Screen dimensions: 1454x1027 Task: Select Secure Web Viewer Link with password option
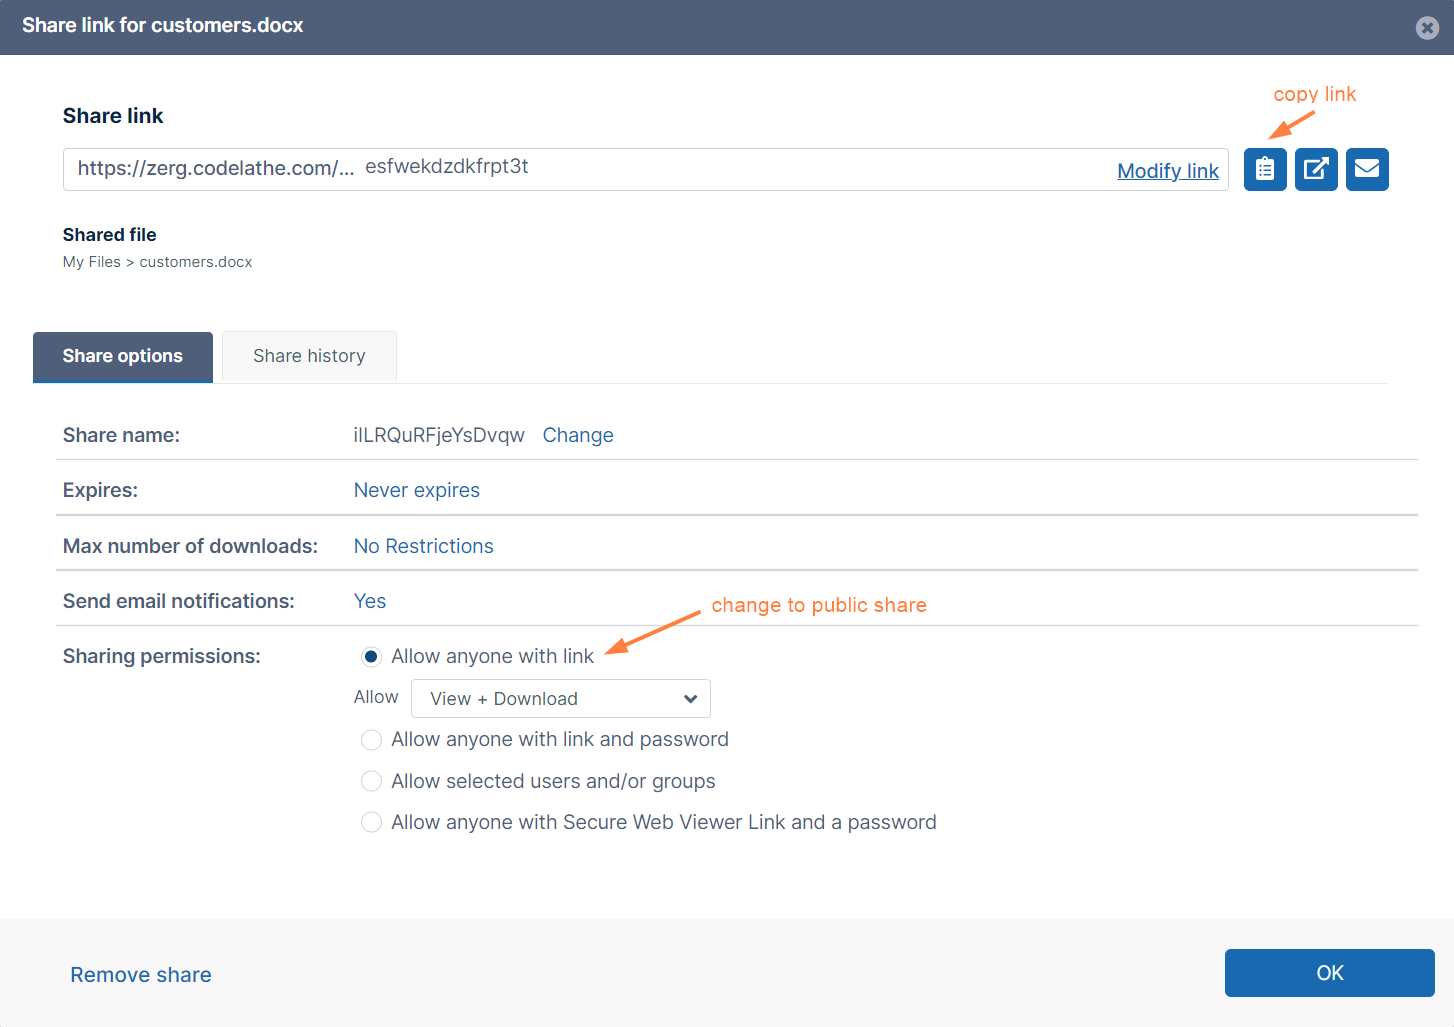(371, 822)
